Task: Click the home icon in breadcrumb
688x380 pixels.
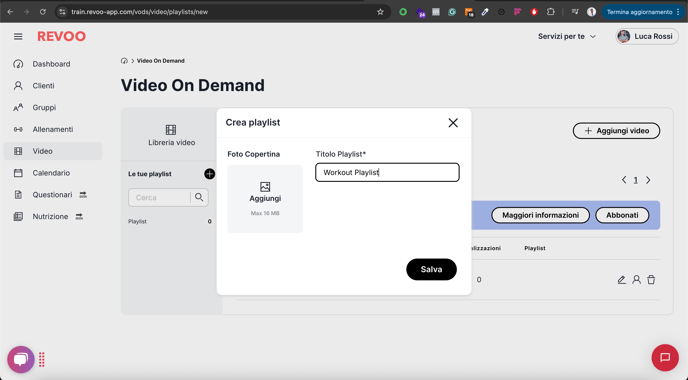Action: 124,61
